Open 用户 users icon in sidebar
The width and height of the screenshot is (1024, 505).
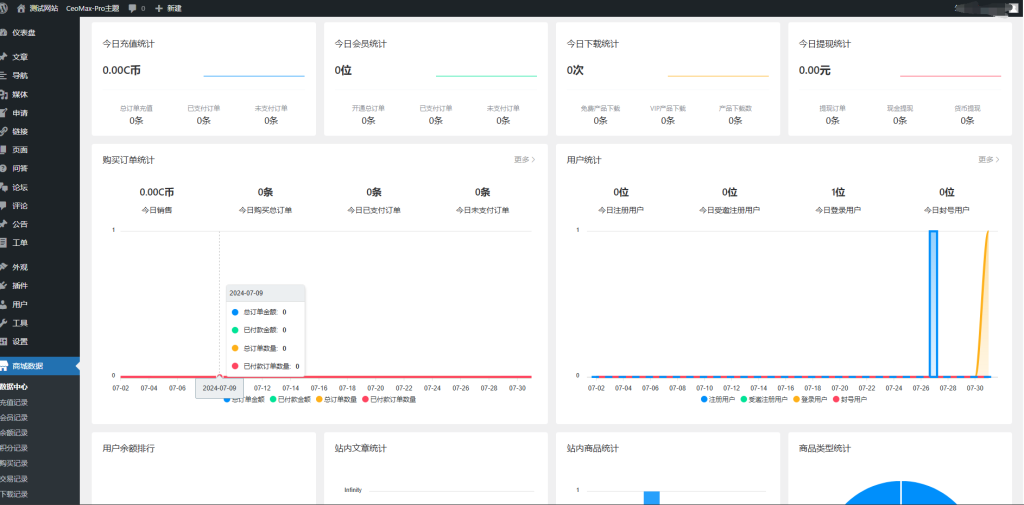tap(3, 304)
